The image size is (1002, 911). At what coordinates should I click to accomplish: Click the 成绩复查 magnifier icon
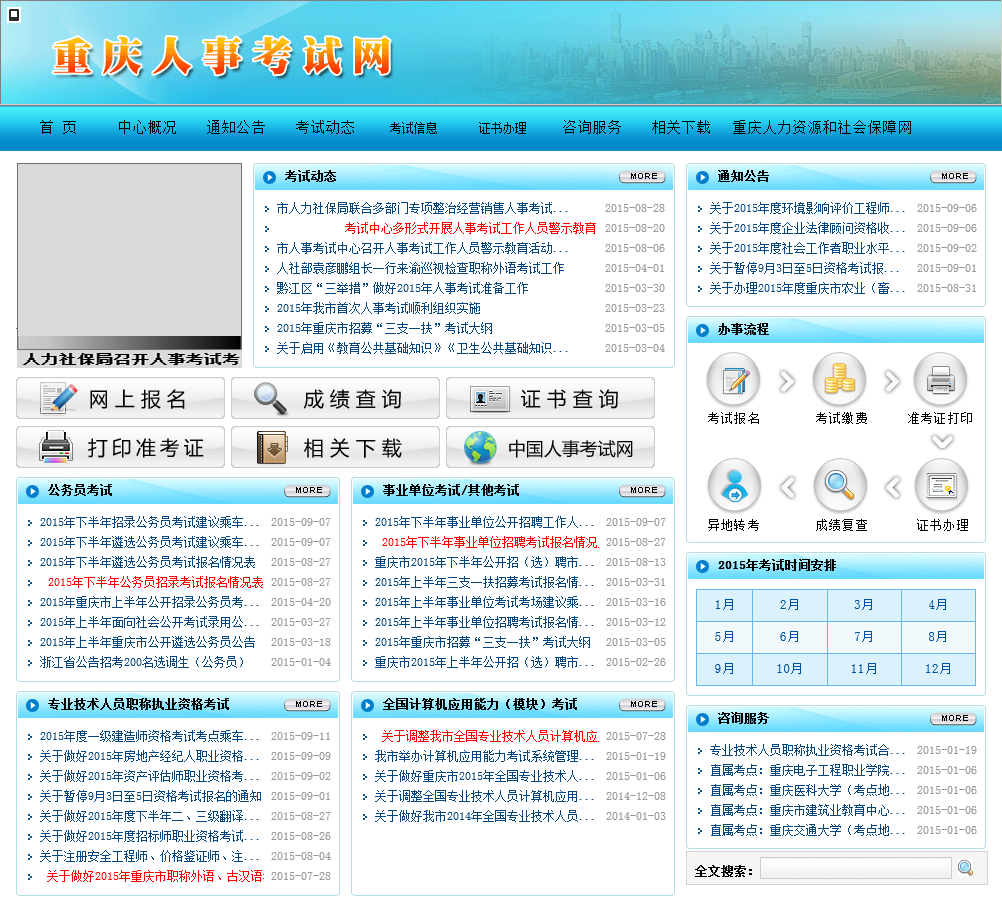(840, 486)
